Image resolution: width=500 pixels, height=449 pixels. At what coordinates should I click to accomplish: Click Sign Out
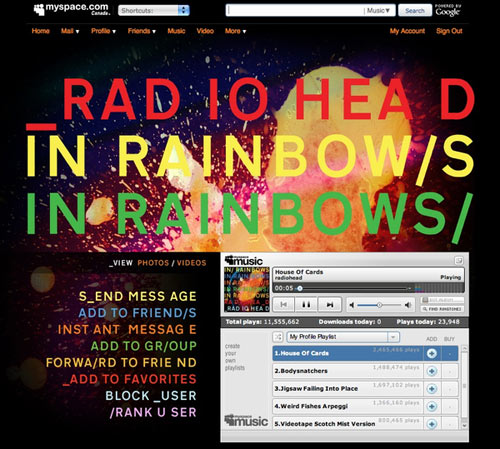click(x=449, y=31)
